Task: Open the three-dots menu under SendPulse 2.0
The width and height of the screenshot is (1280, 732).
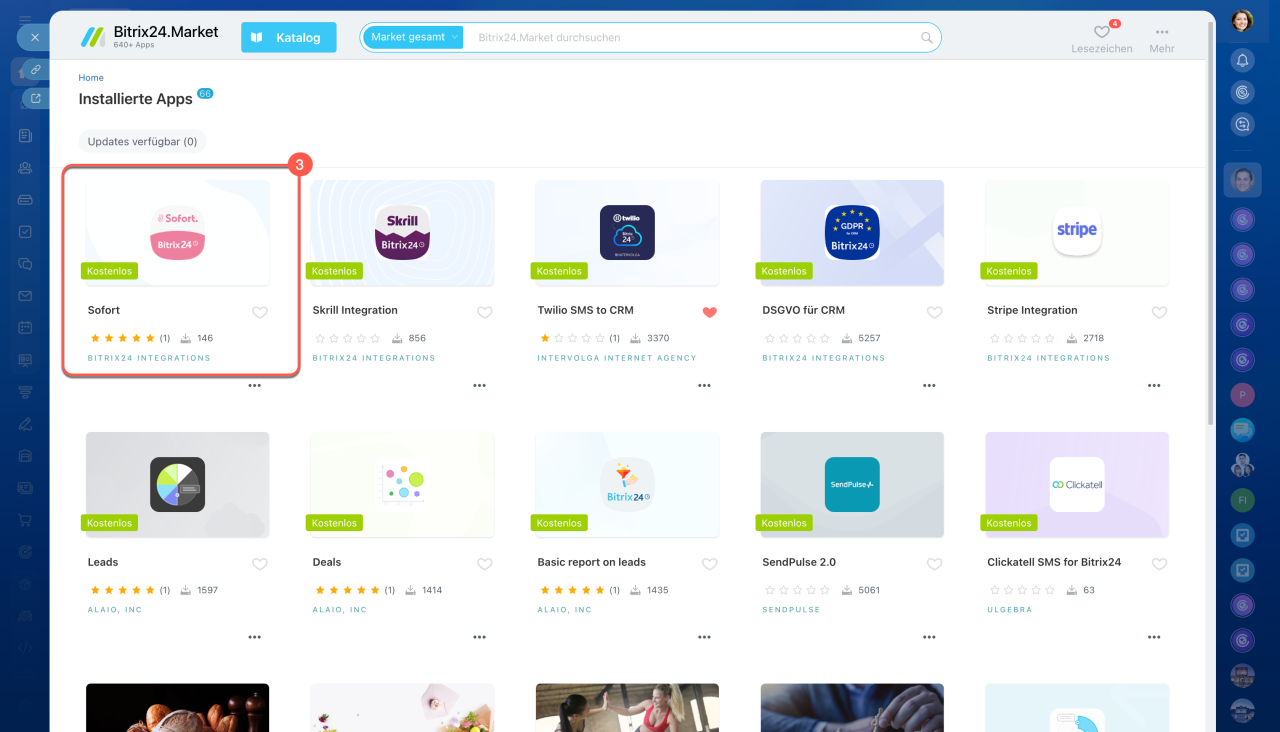Action: 930,637
